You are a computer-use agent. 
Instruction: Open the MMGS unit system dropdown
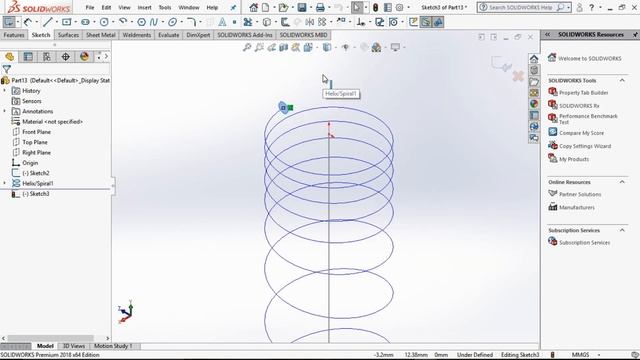(x=598, y=355)
